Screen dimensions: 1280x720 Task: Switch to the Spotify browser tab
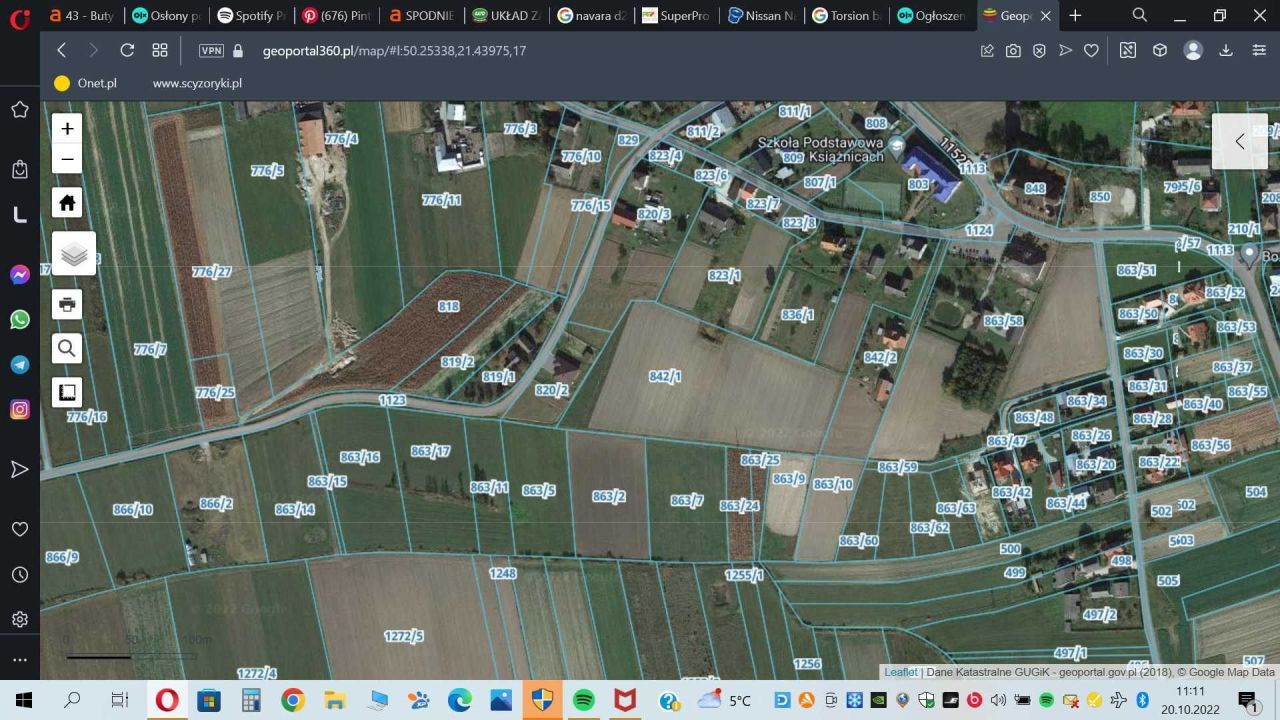point(251,16)
